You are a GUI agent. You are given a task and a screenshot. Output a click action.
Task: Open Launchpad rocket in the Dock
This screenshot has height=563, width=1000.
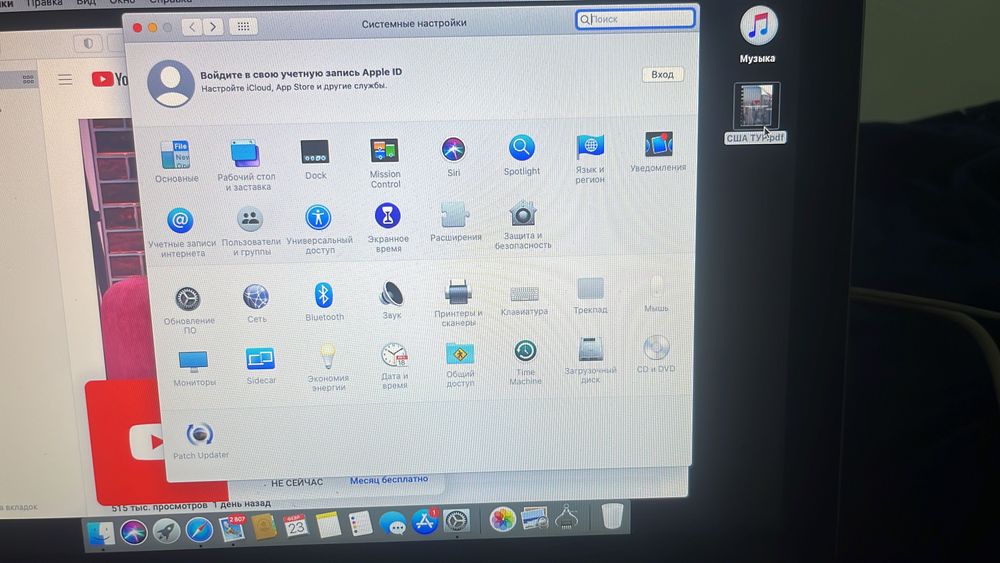pos(166,531)
